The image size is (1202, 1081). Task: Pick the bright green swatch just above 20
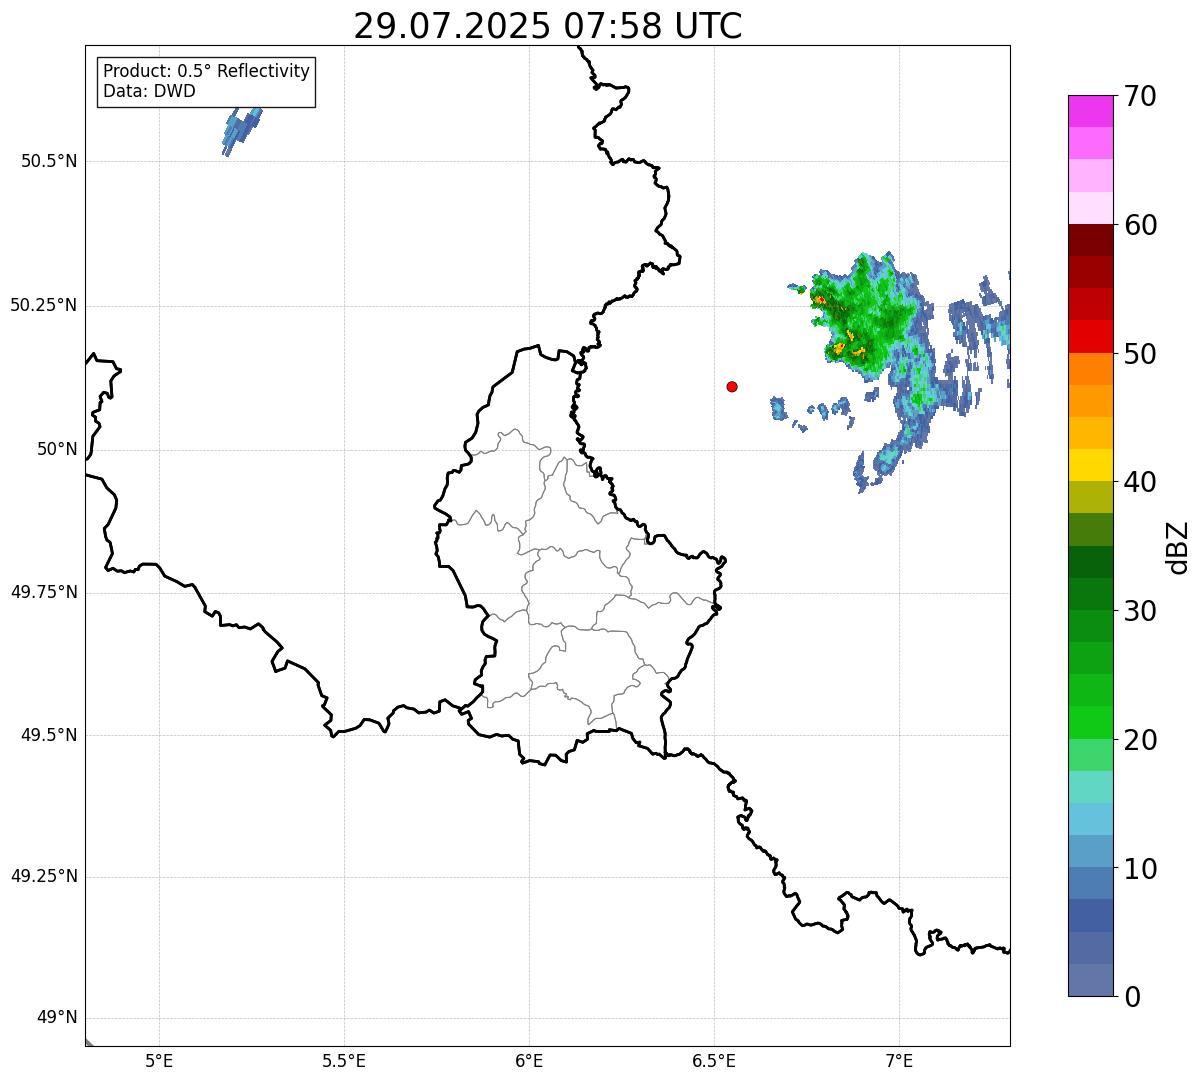[x=1091, y=722]
